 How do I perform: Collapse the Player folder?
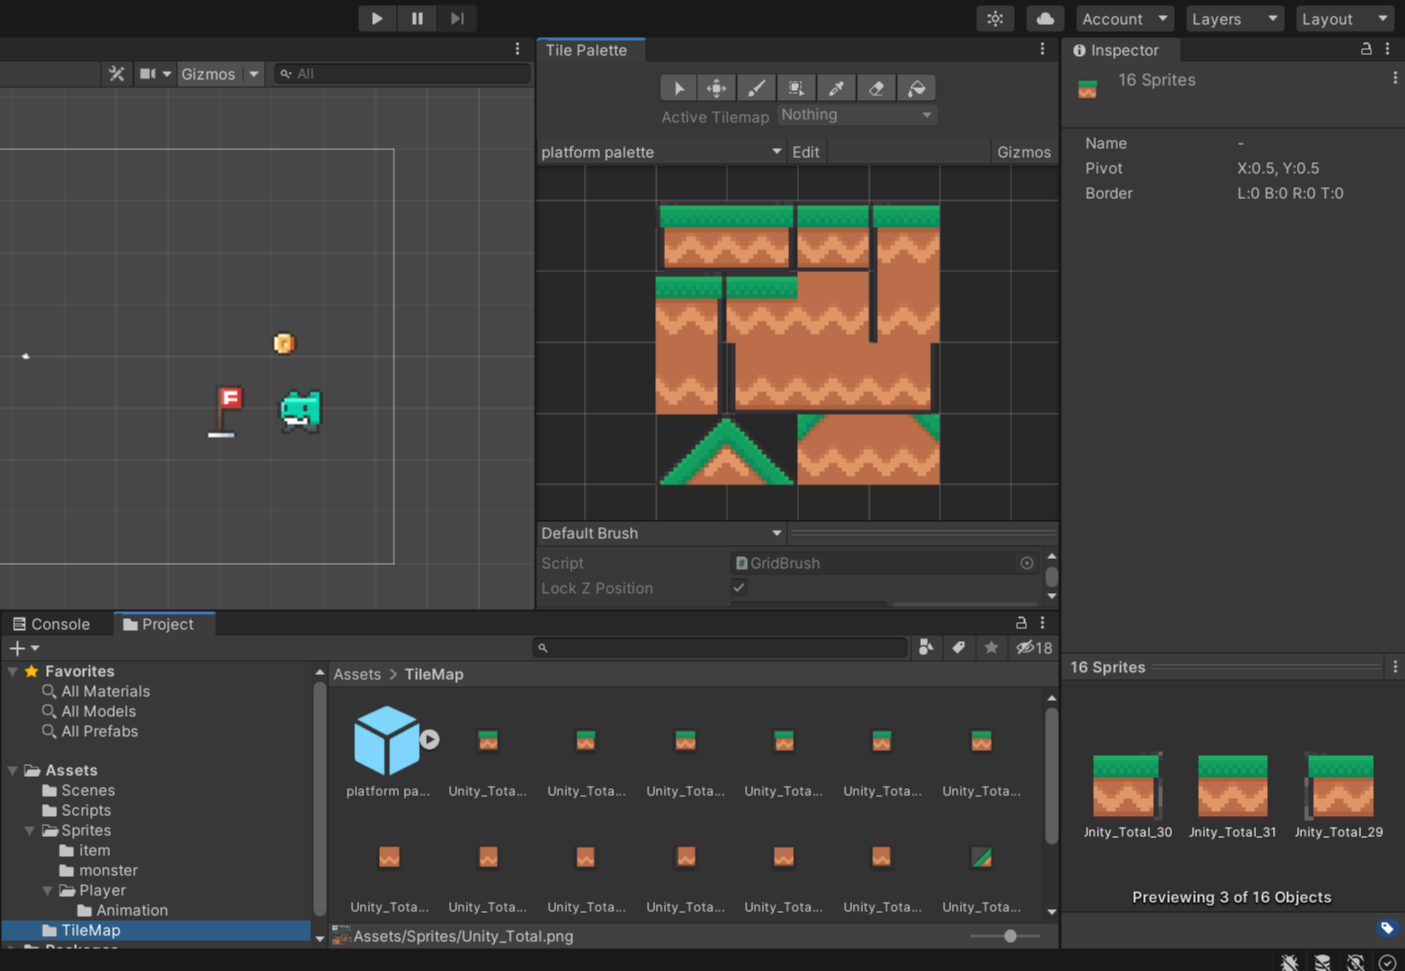[x=47, y=891]
